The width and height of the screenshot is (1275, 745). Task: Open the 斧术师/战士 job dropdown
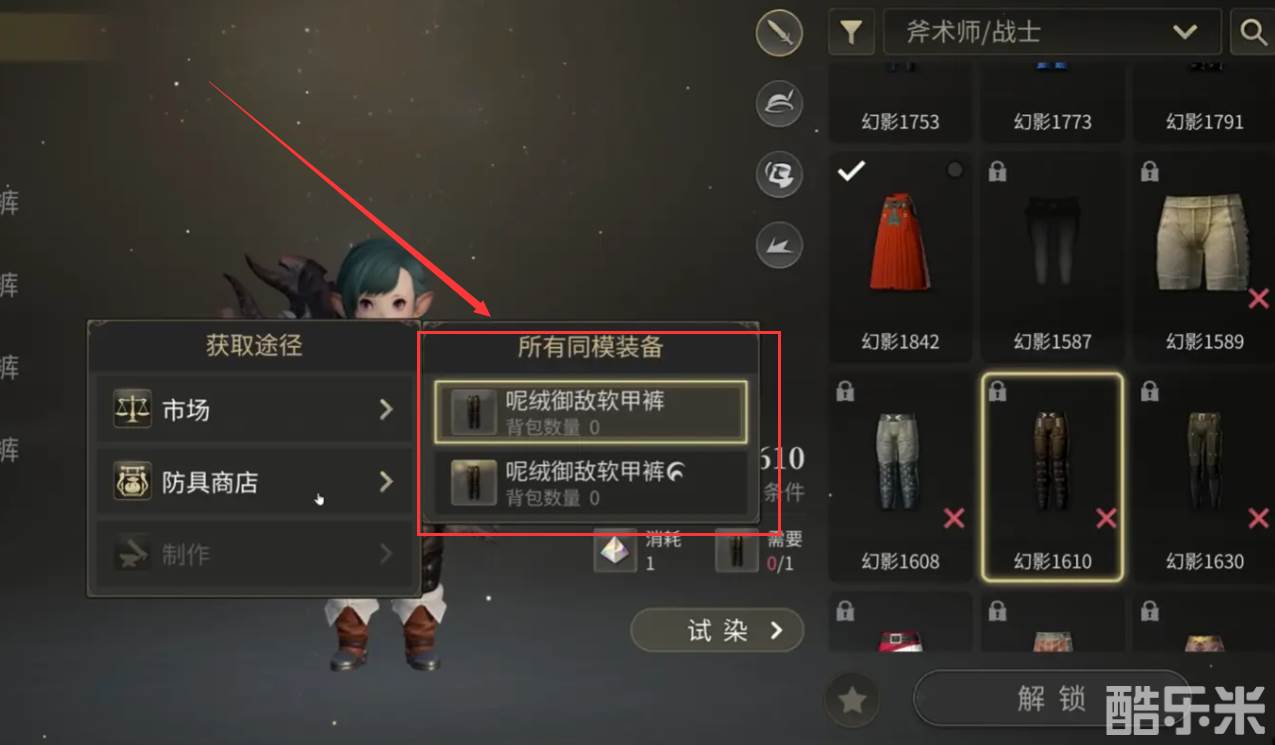point(1052,32)
